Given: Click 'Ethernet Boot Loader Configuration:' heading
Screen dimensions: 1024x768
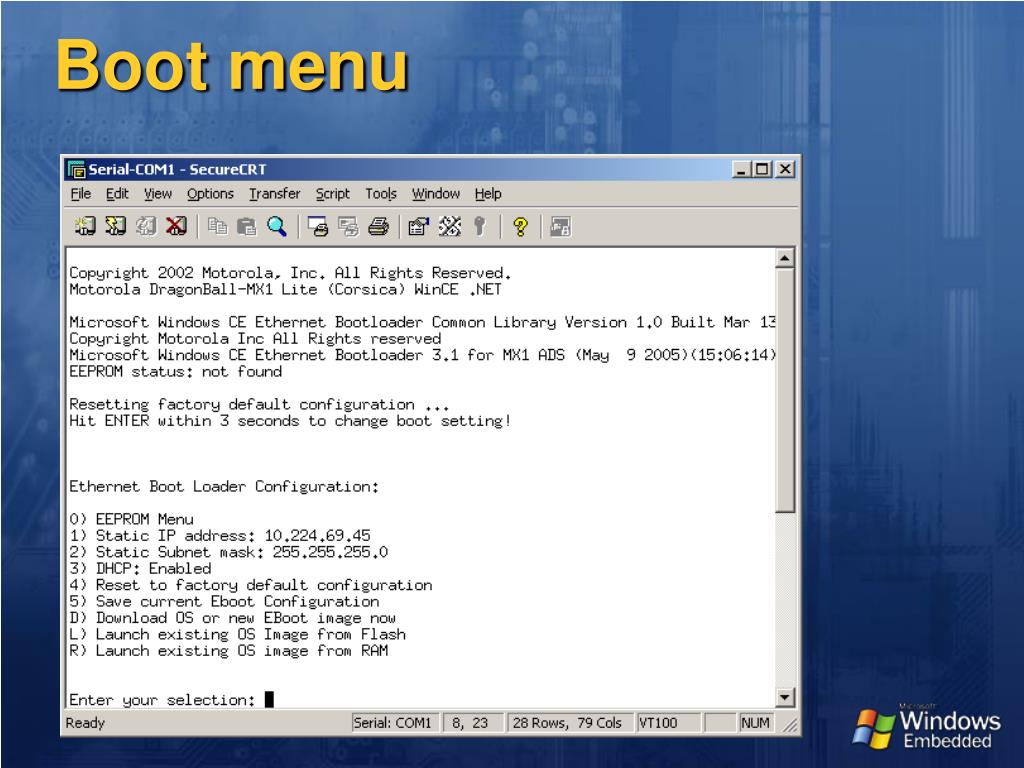Looking at the screenshot, I should (x=224, y=487).
